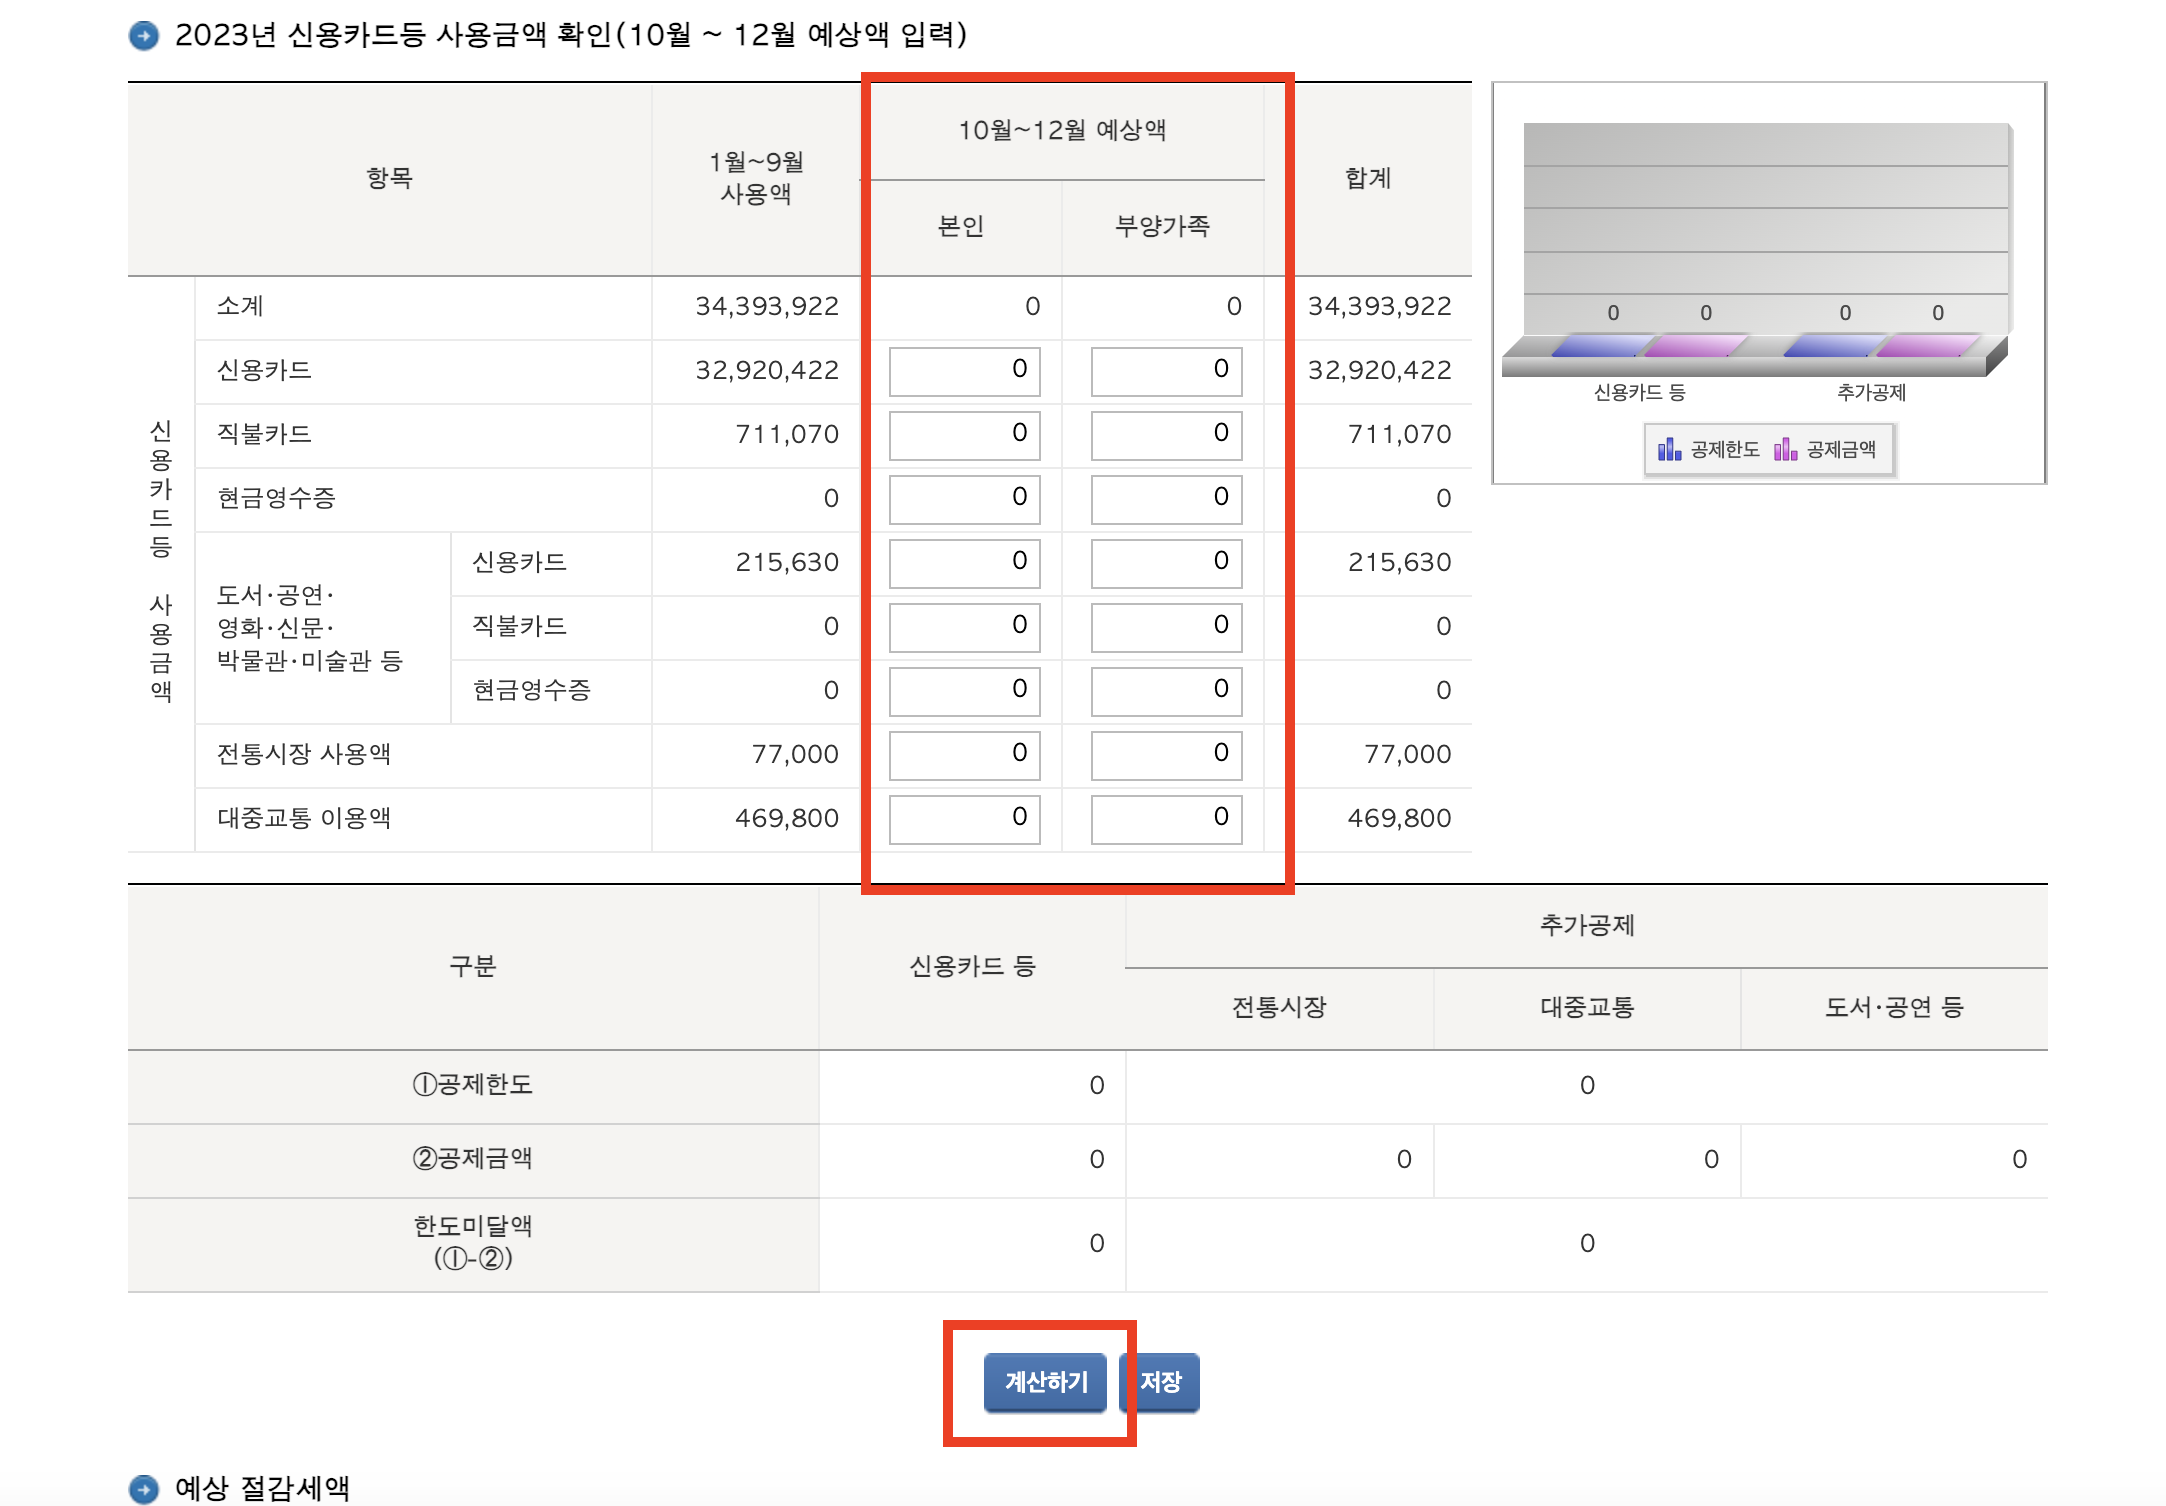Click the blue arrow icon beside 예상 절감세액

145,1490
